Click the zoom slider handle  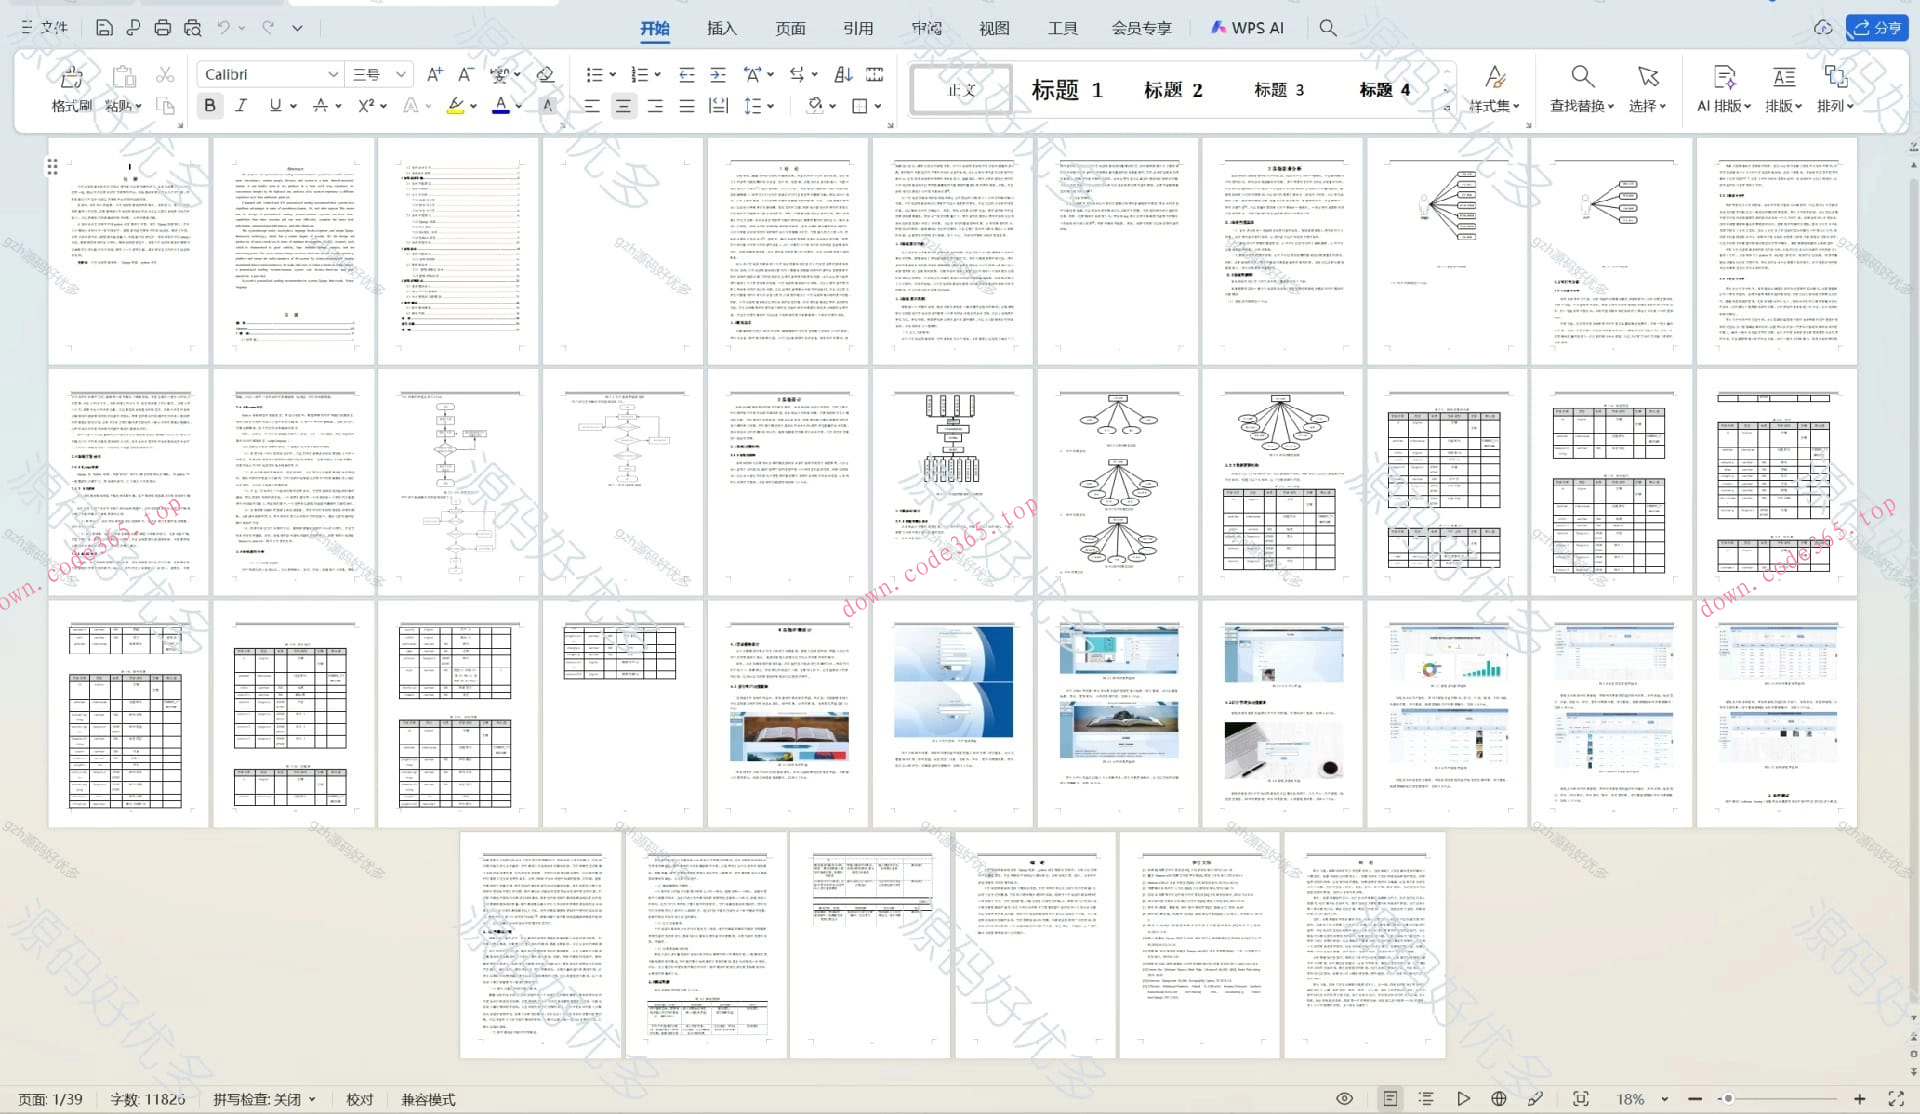click(1727, 1098)
